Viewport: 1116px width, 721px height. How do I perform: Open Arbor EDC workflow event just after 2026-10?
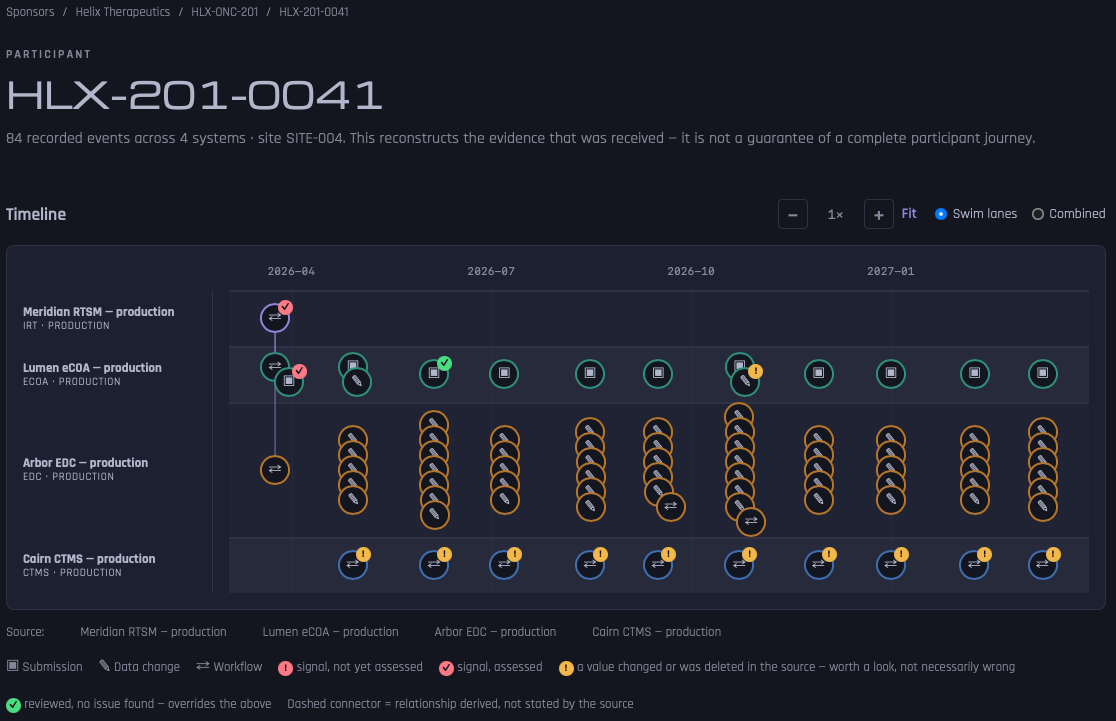[751, 521]
